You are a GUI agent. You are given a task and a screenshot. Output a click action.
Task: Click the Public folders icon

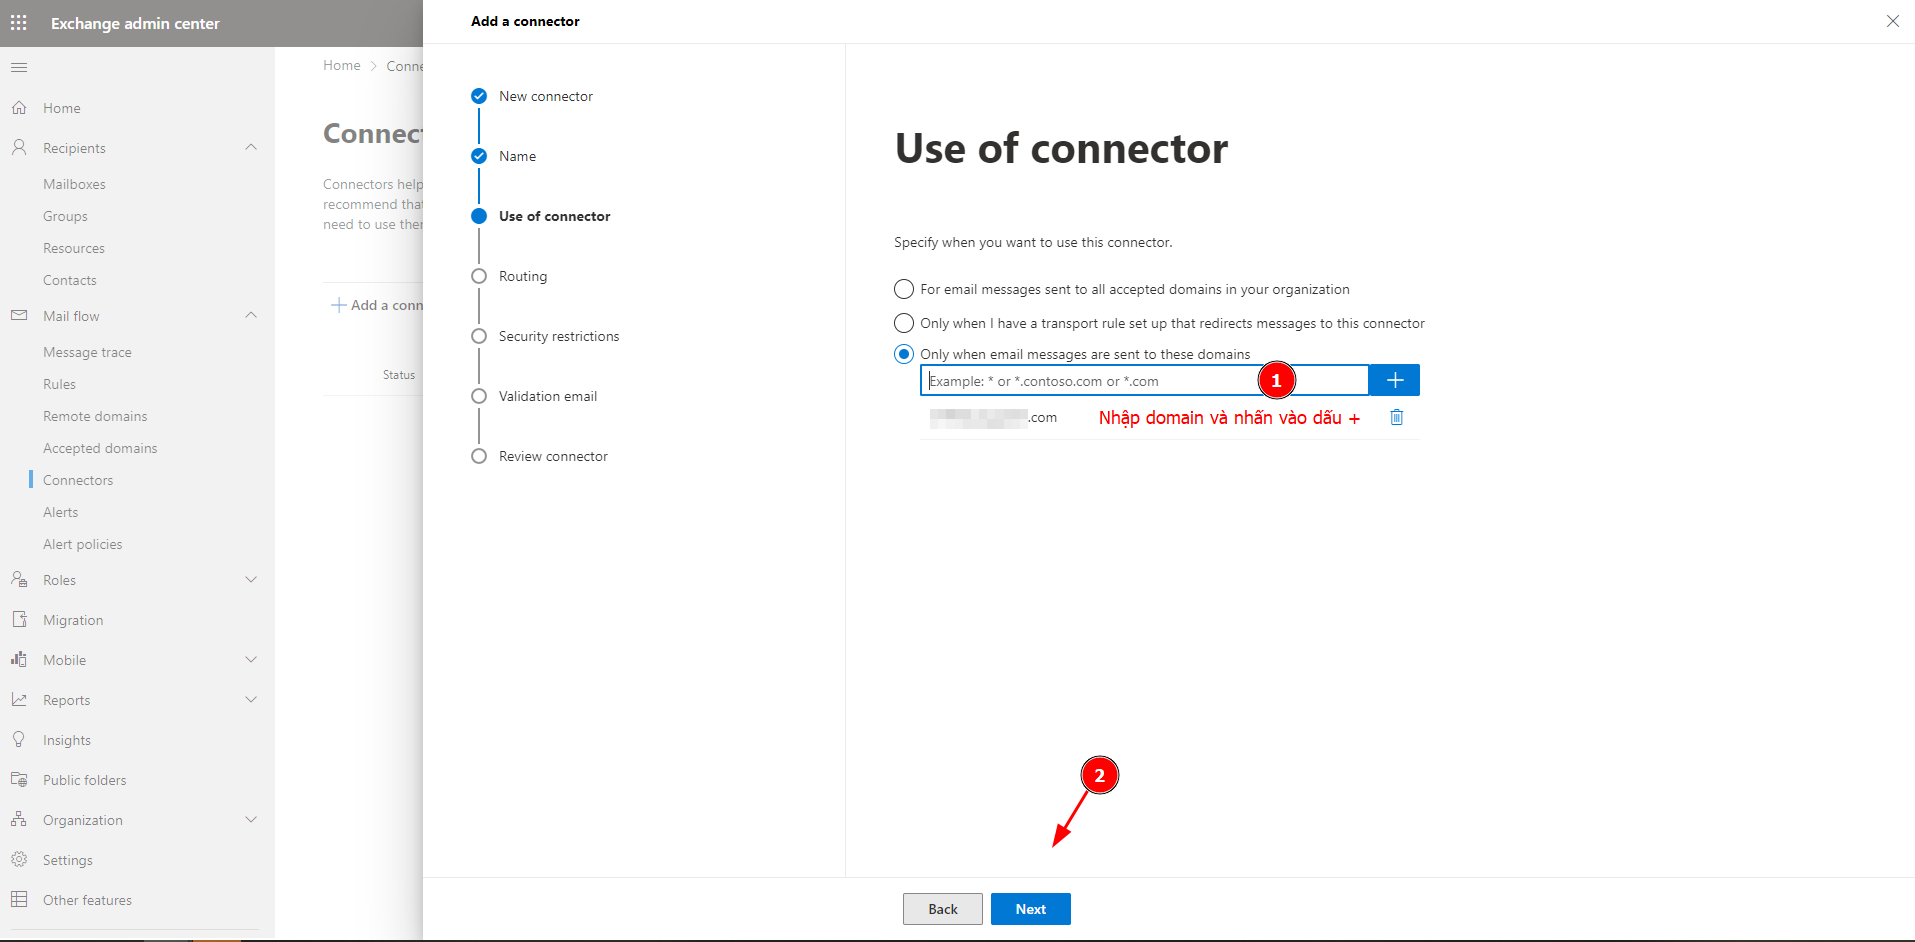[x=19, y=779]
